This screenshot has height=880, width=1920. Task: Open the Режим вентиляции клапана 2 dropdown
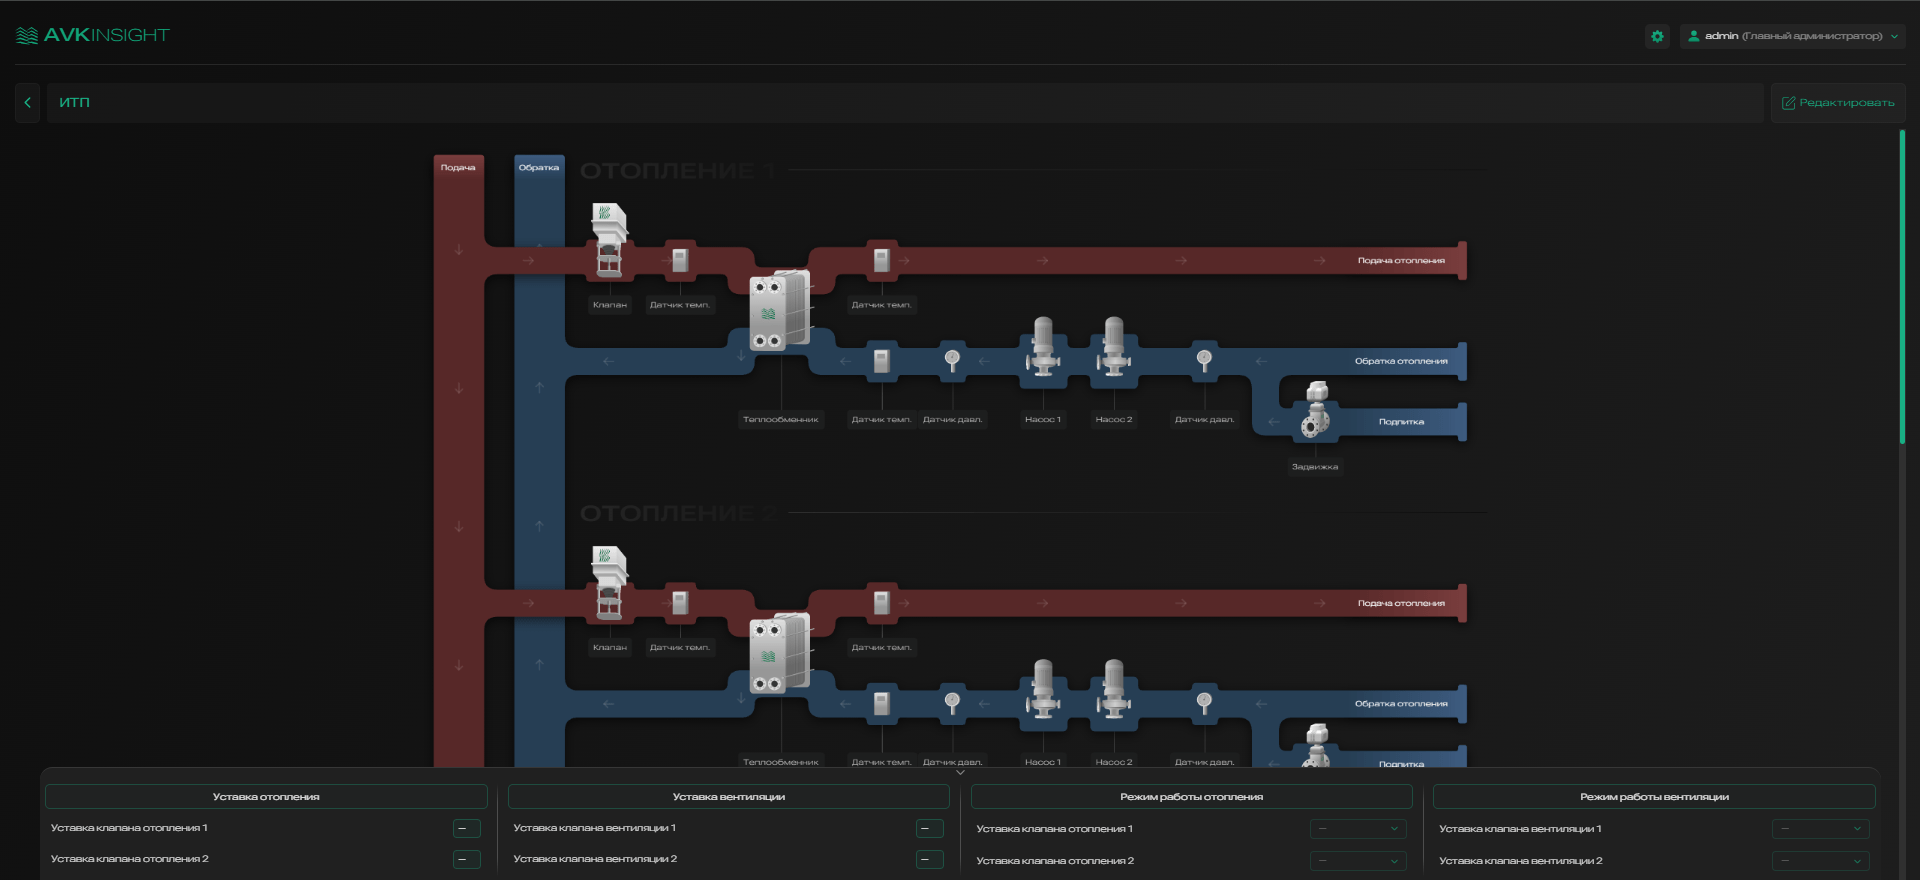[1820, 860]
